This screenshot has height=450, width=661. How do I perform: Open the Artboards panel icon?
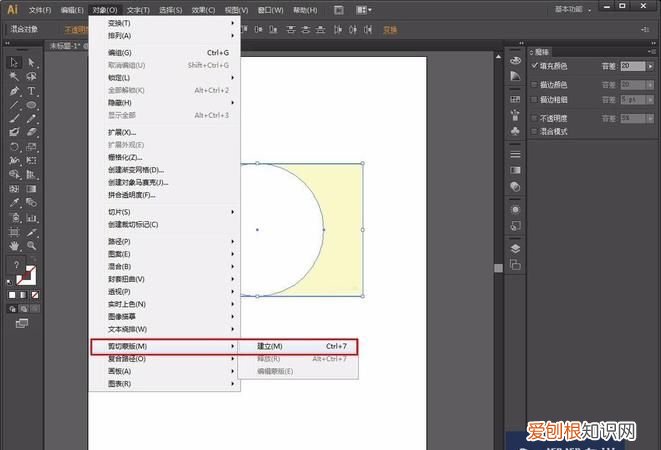(x=515, y=265)
